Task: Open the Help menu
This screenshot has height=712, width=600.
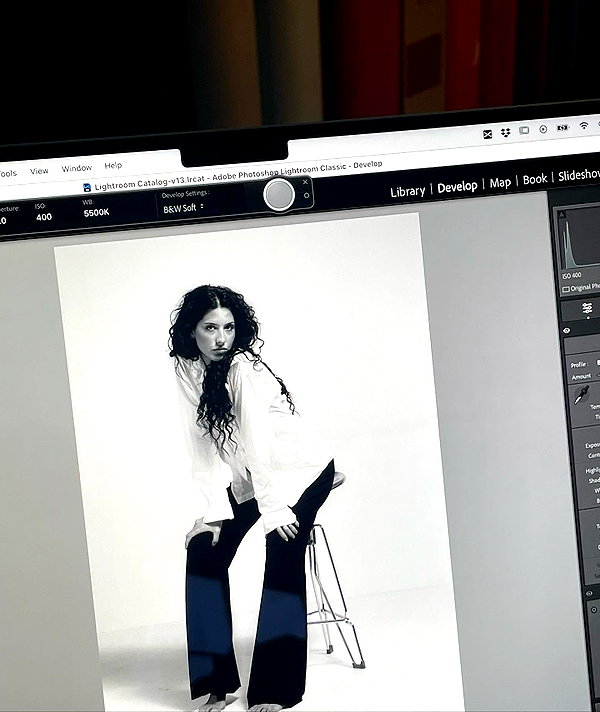Action: [113, 165]
